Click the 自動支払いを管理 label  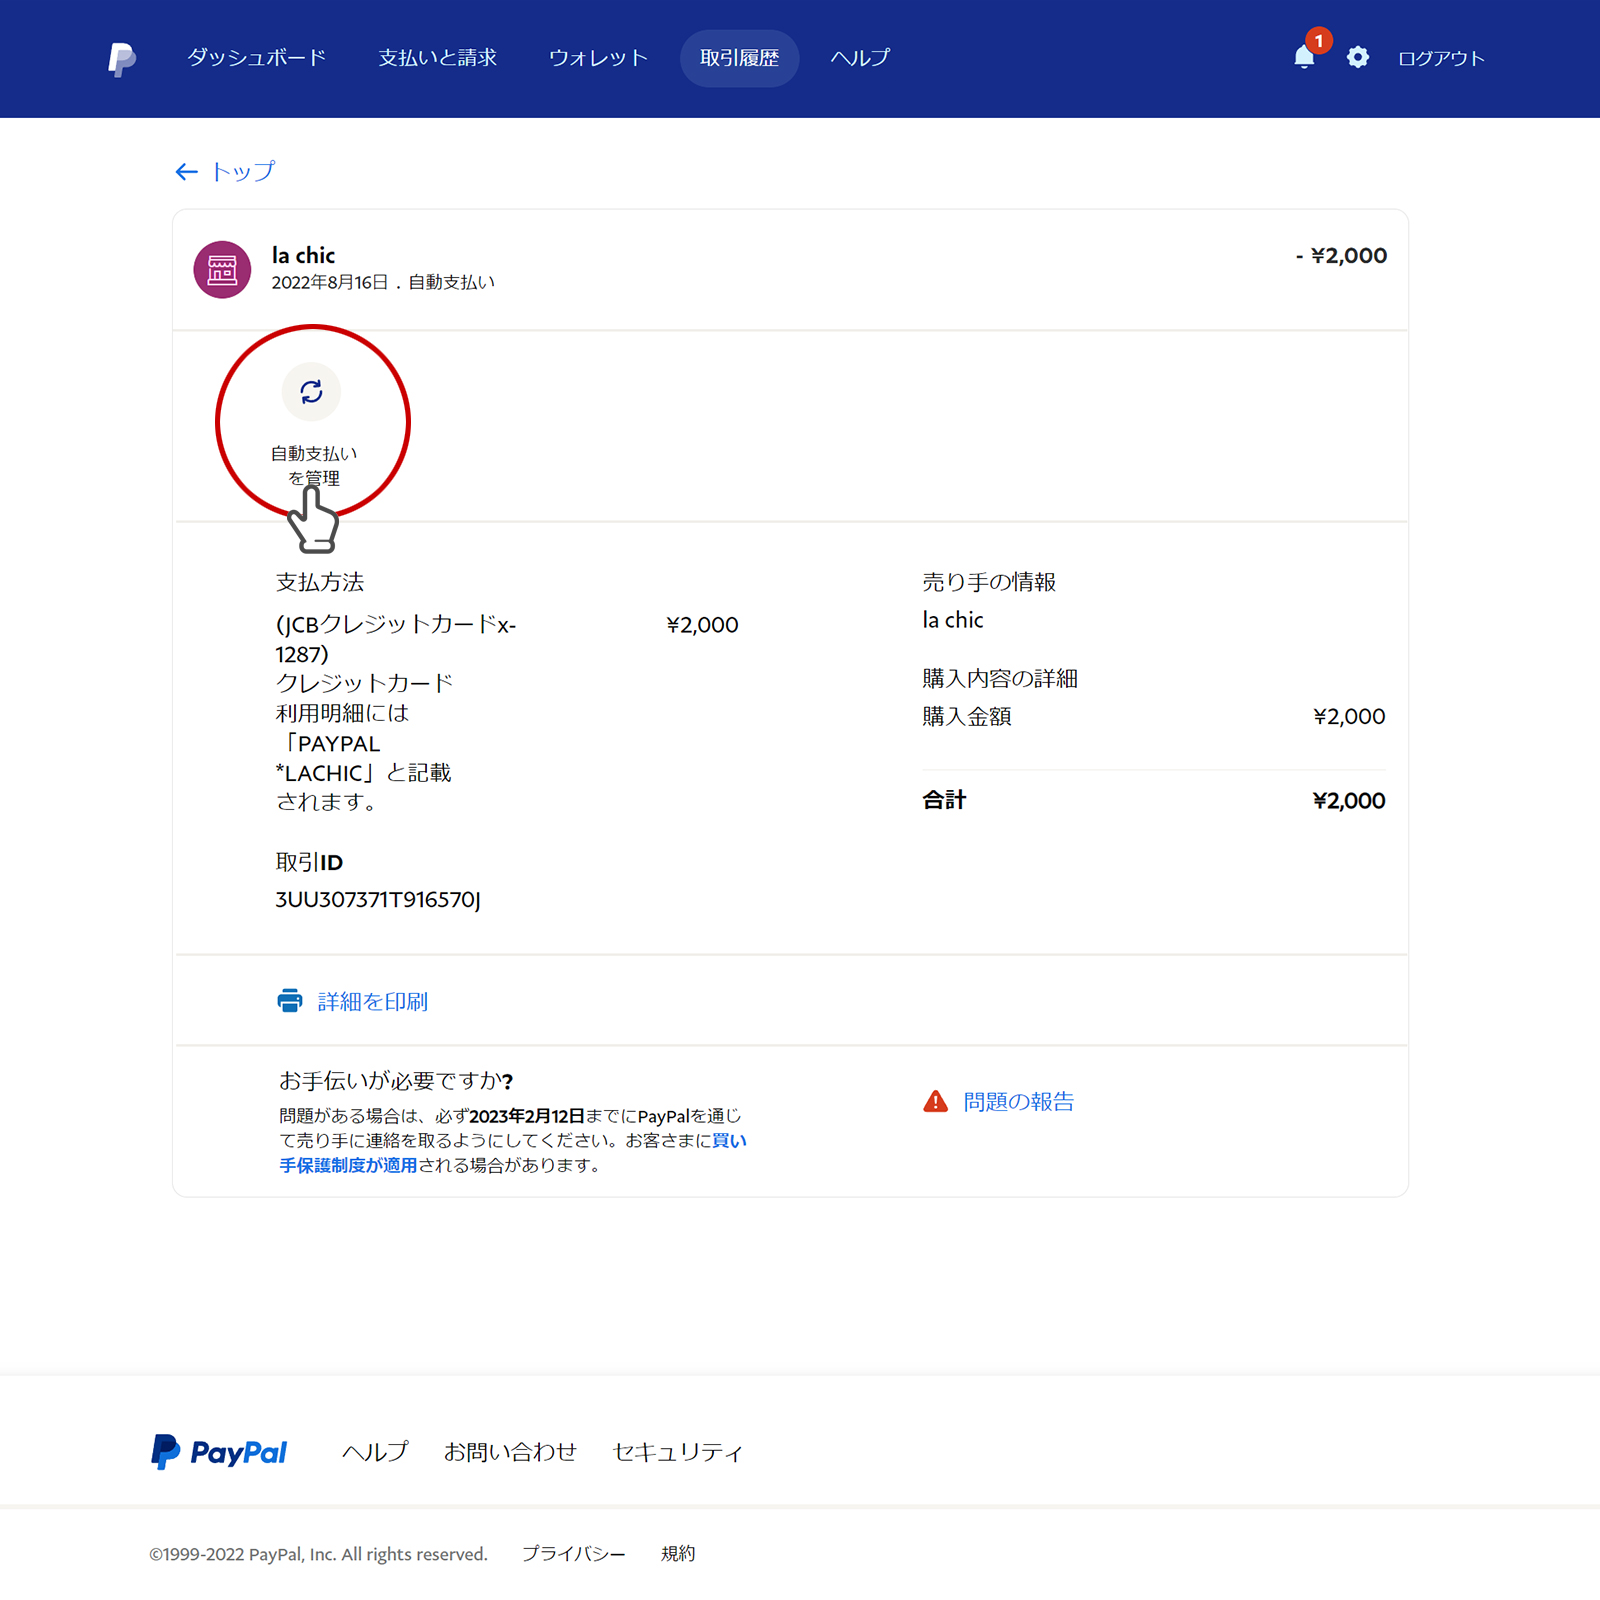tap(314, 466)
